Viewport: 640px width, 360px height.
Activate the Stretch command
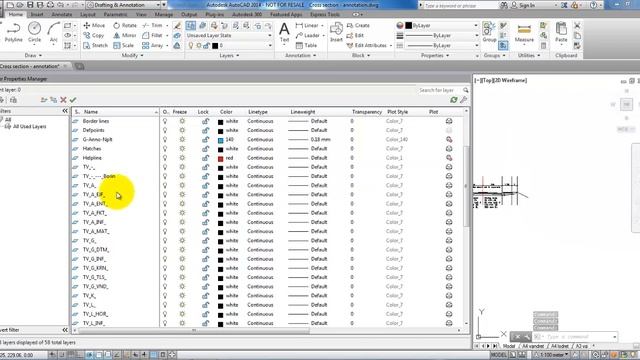[x=96, y=45]
